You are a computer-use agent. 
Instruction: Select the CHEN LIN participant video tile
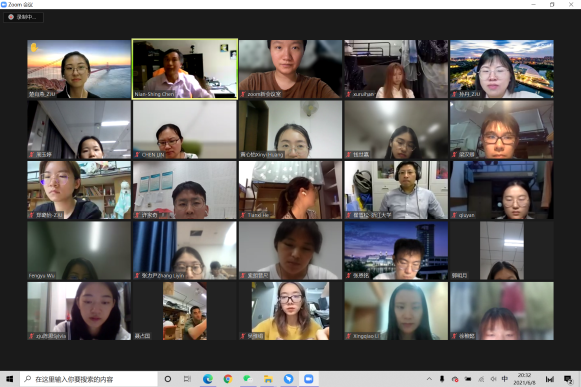pyautogui.click(x=185, y=130)
